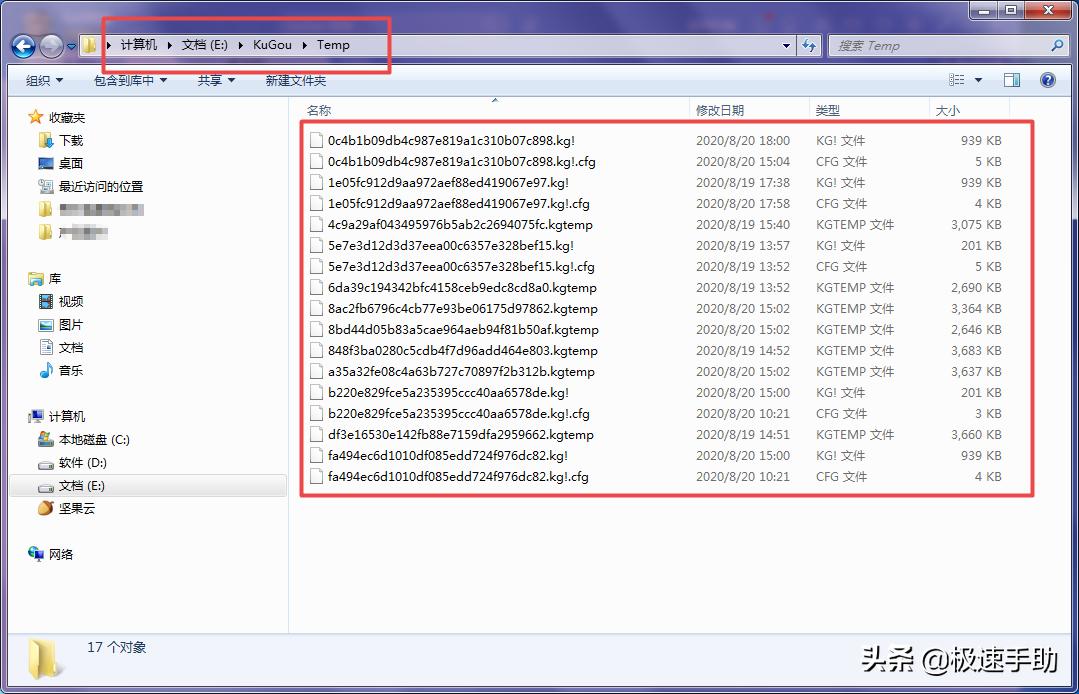Open the 文档 library

coord(71,347)
